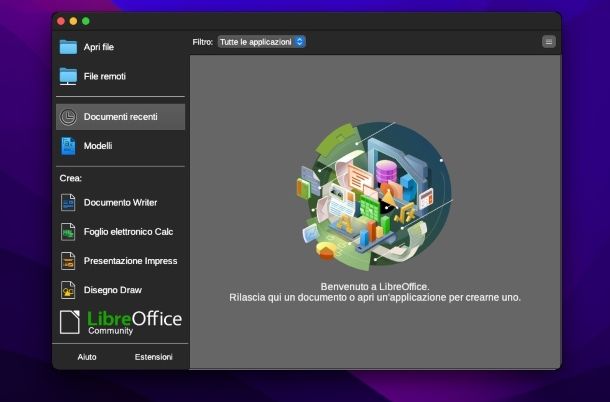Open the Estensioni button
The image size is (610, 402).
(x=153, y=357)
